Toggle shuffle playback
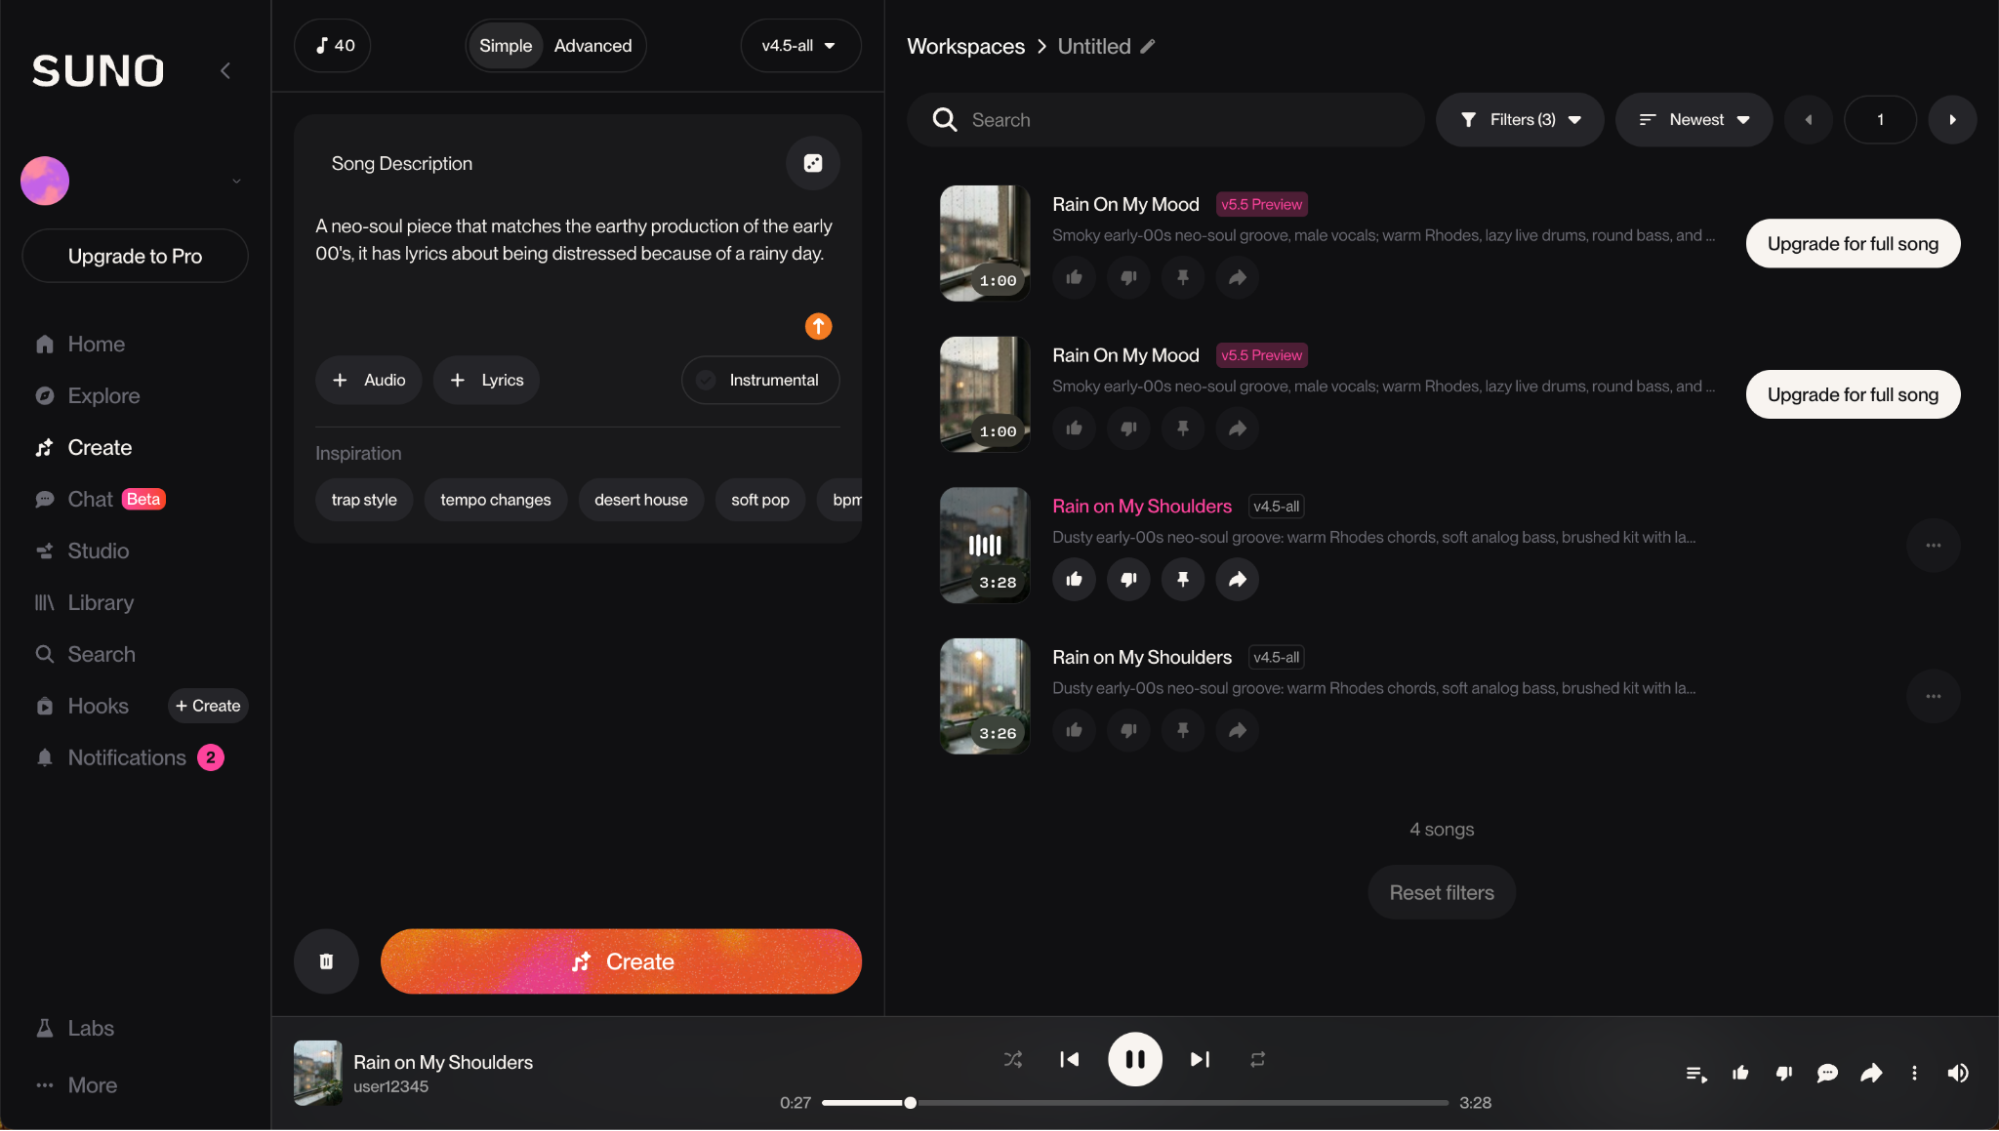Viewport: 1999px width, 1131px height. coord(1013,1059)
